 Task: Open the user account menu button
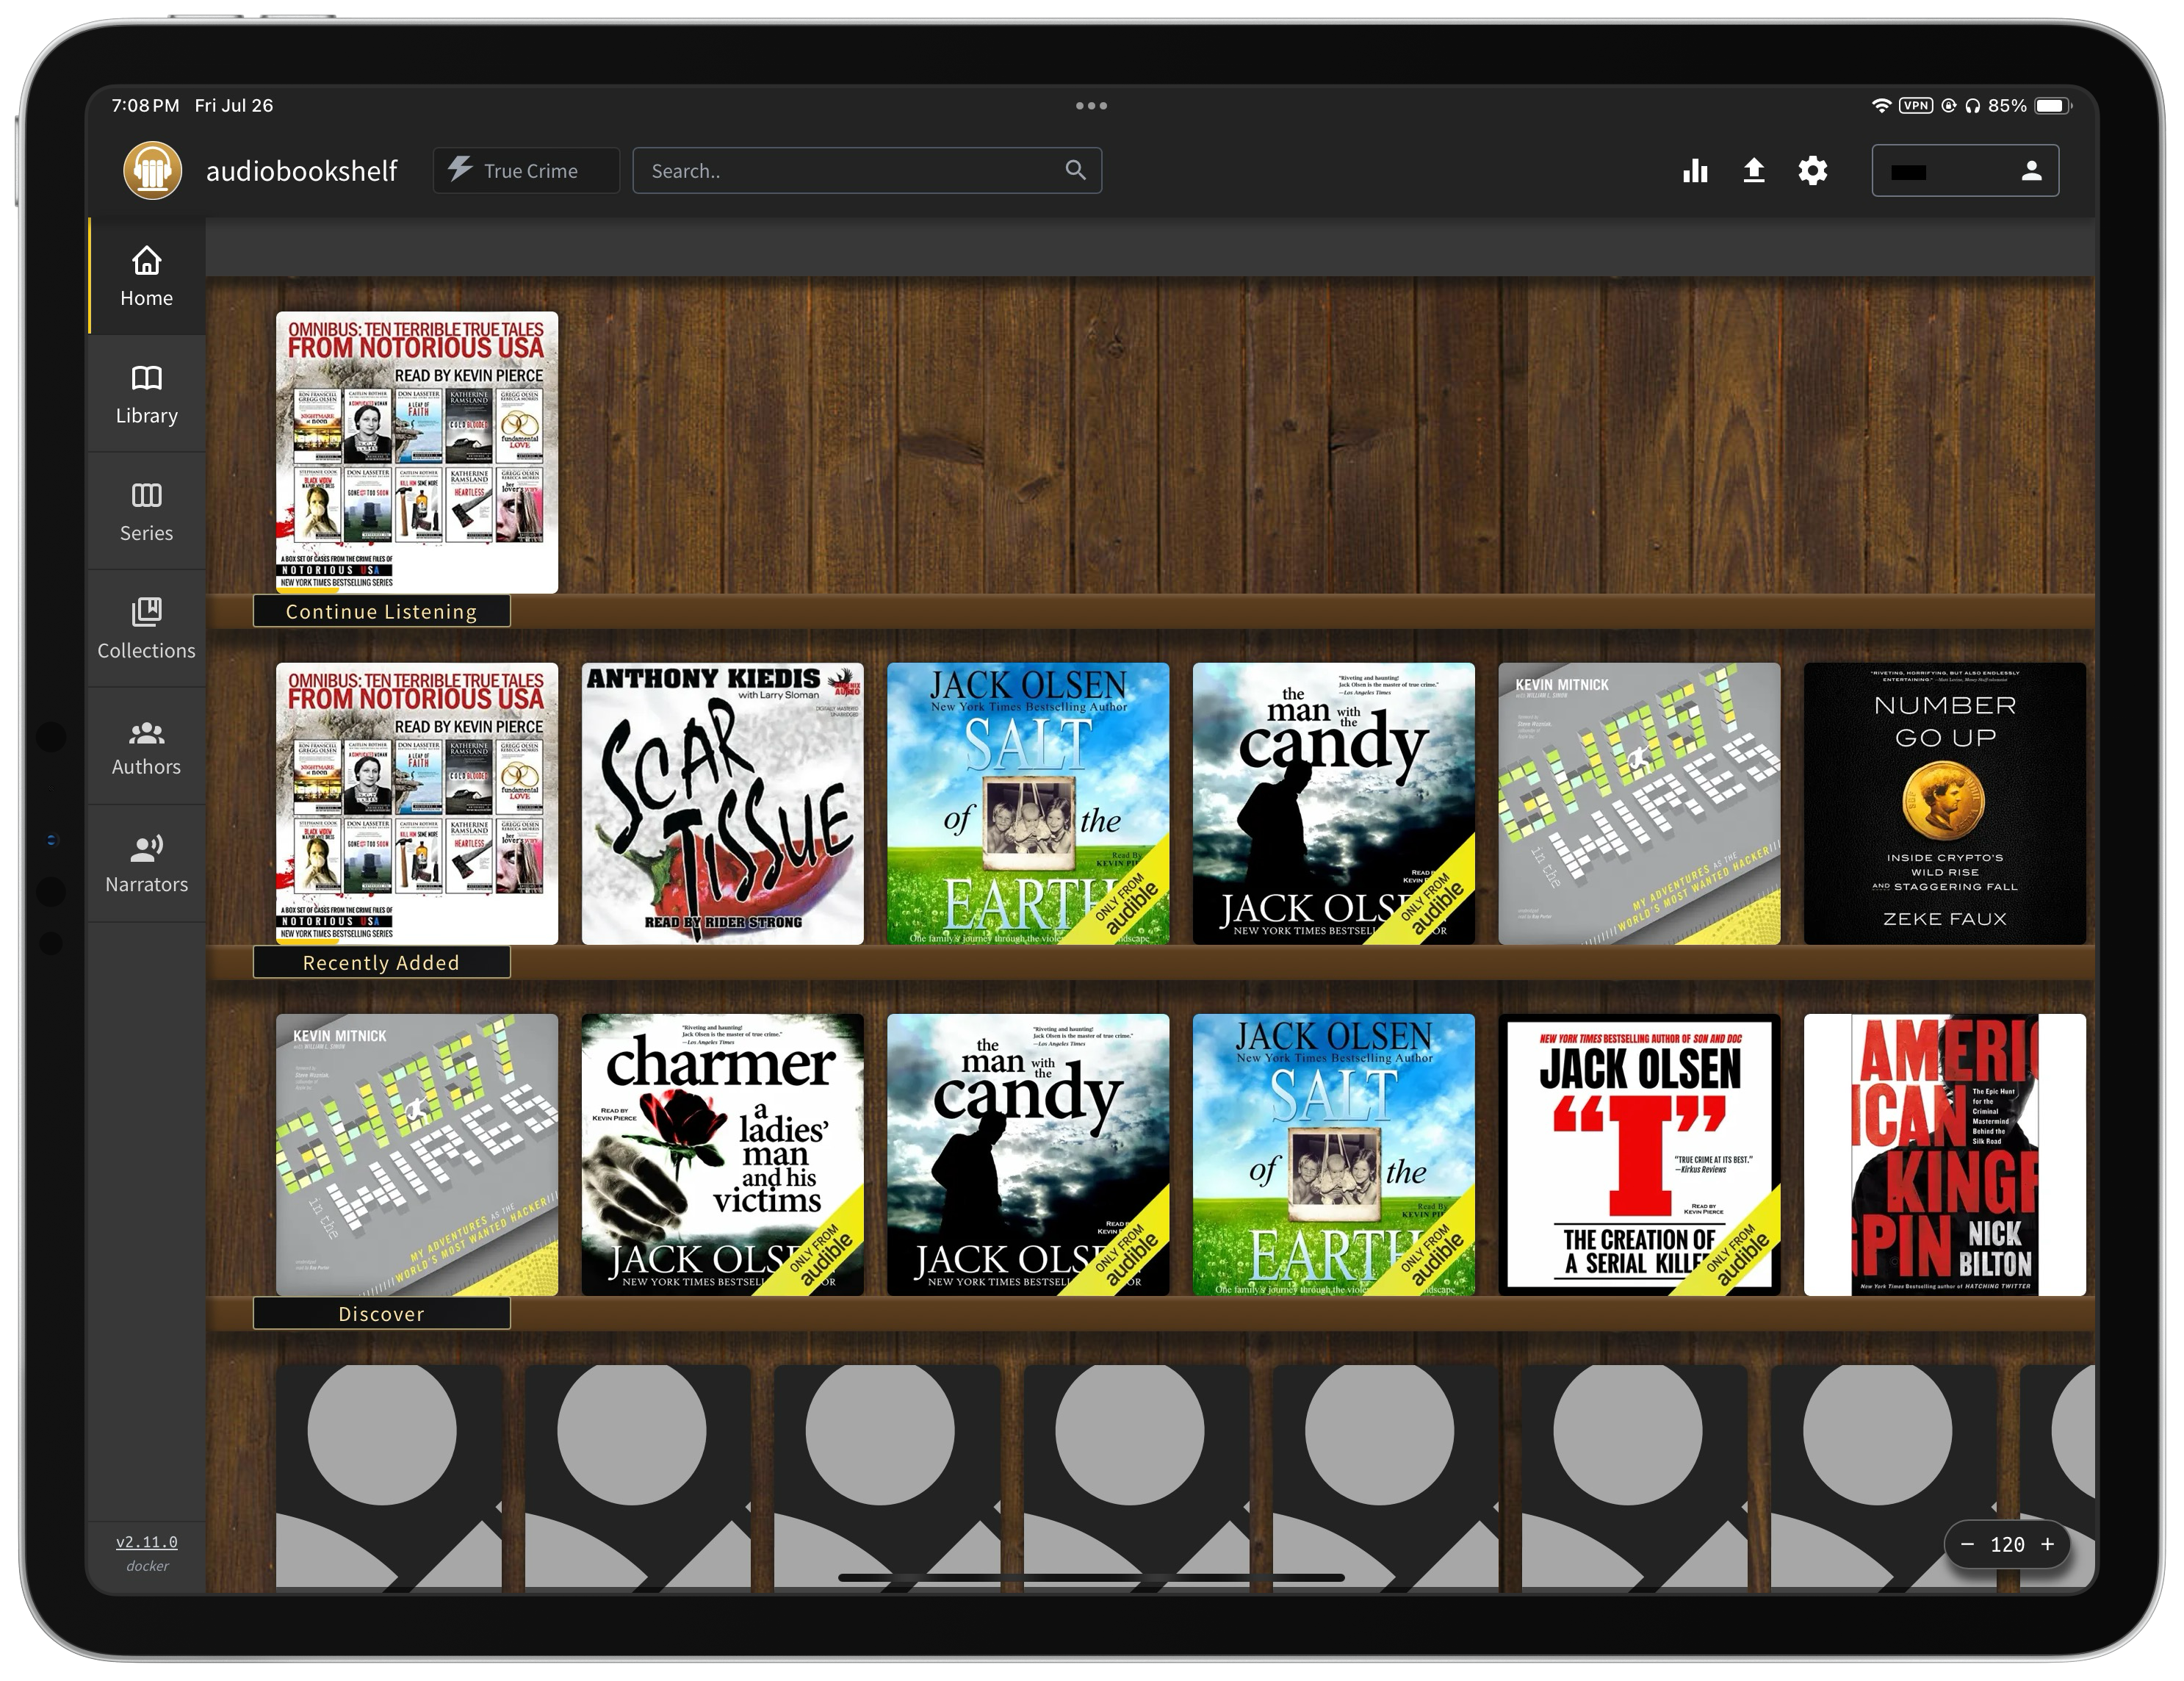(x=1965, y=171)
